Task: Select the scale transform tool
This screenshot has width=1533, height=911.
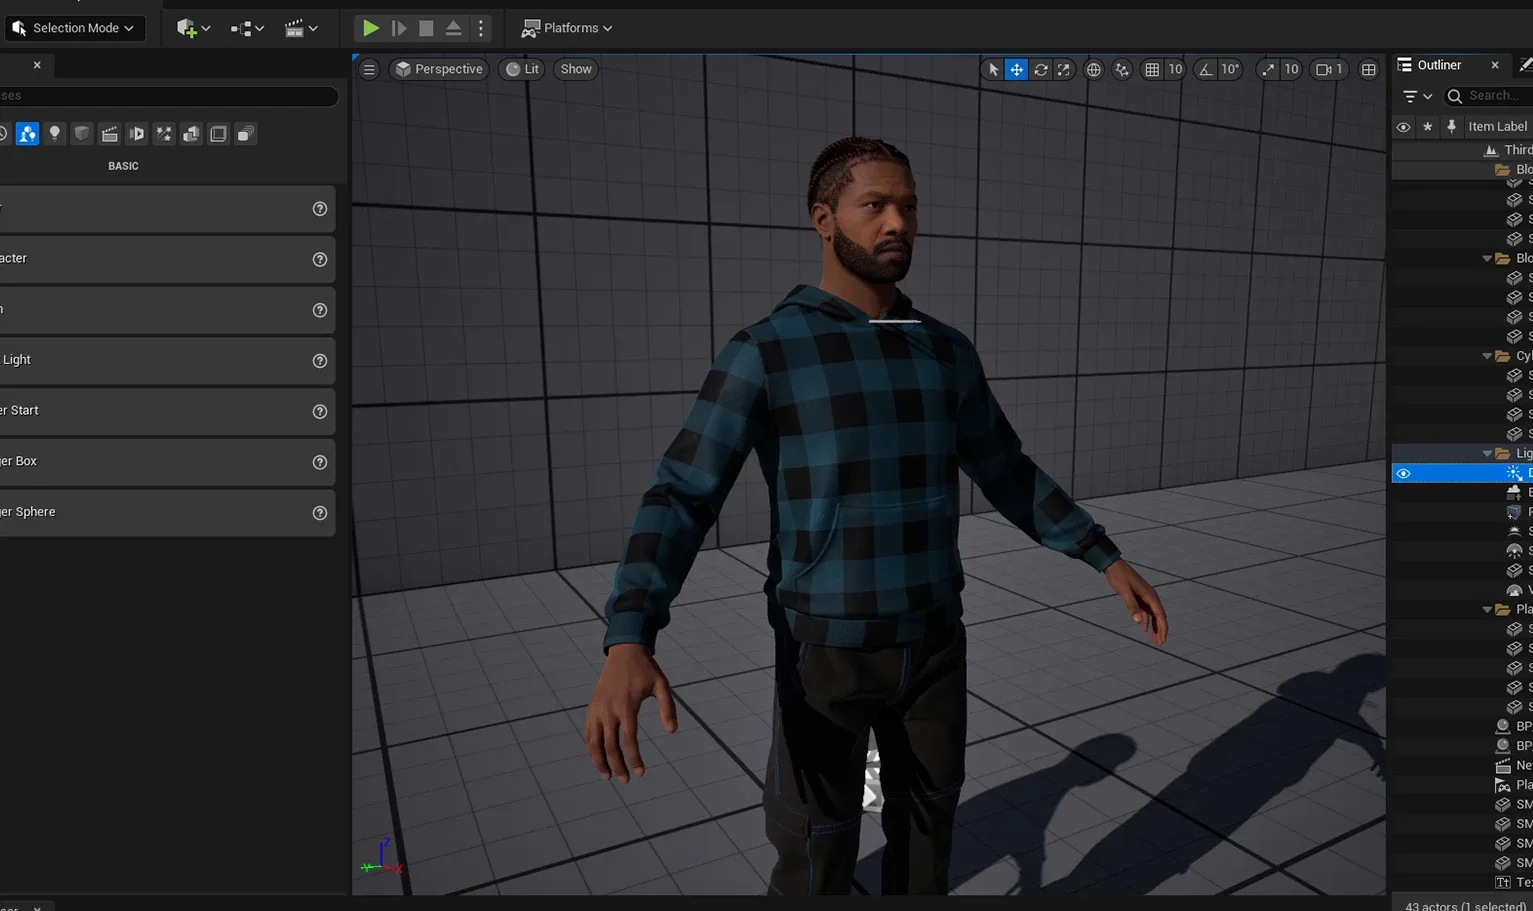Action: 1064,69
